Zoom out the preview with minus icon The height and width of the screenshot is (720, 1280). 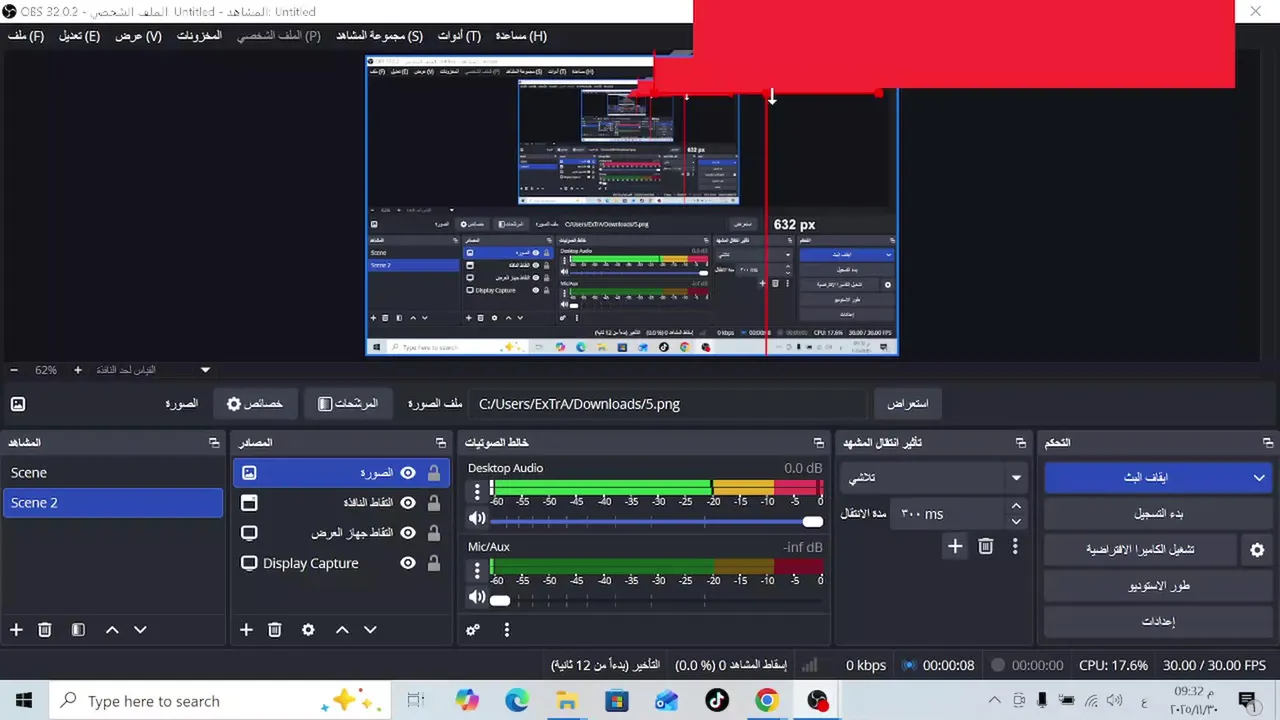click(14, 370)
